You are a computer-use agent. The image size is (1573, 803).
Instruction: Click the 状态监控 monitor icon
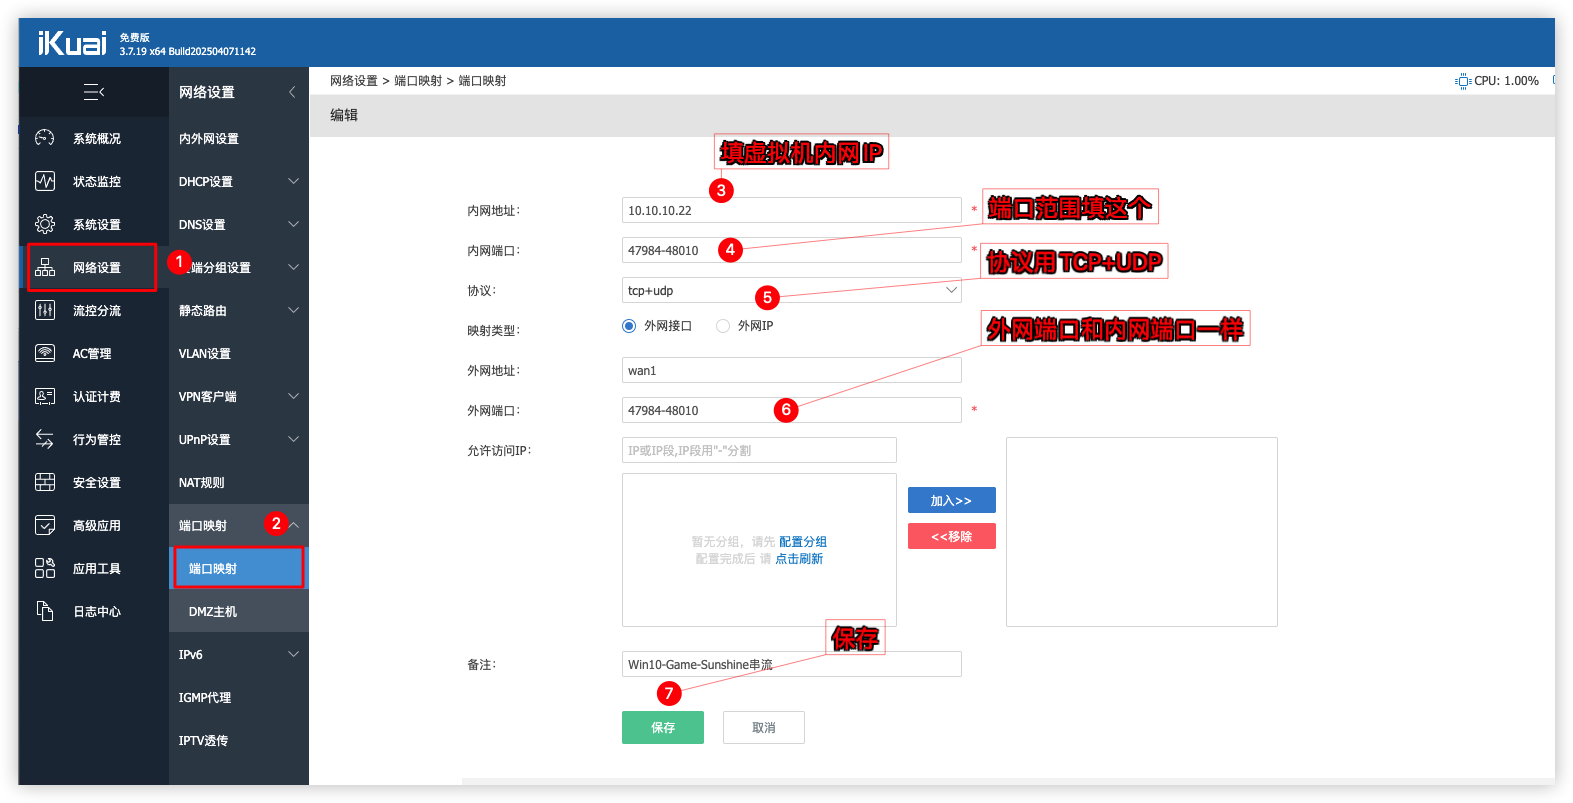coord(45,181)
